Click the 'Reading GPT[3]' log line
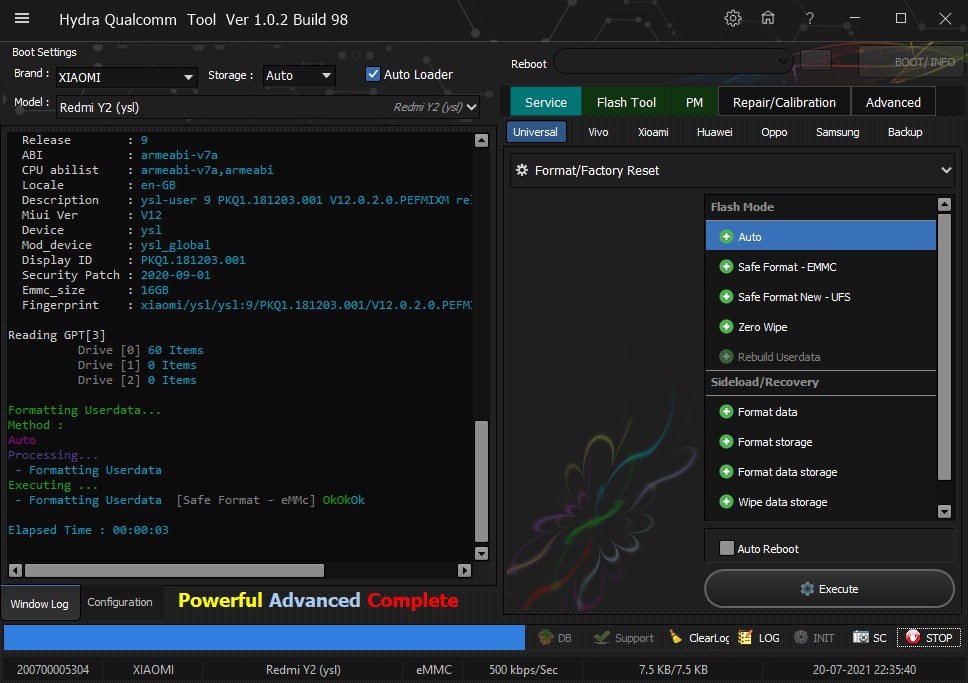 [57, 335]
